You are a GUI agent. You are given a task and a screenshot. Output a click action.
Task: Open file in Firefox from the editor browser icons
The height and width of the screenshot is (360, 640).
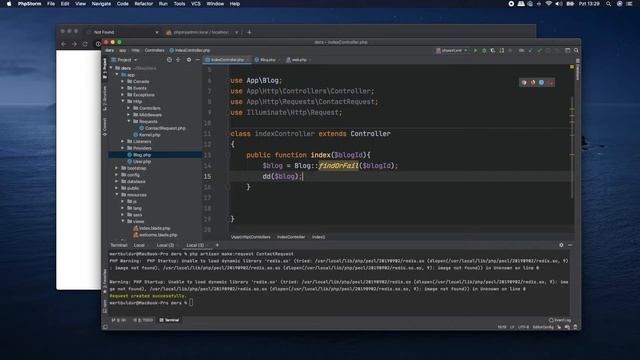pos(533,82)
